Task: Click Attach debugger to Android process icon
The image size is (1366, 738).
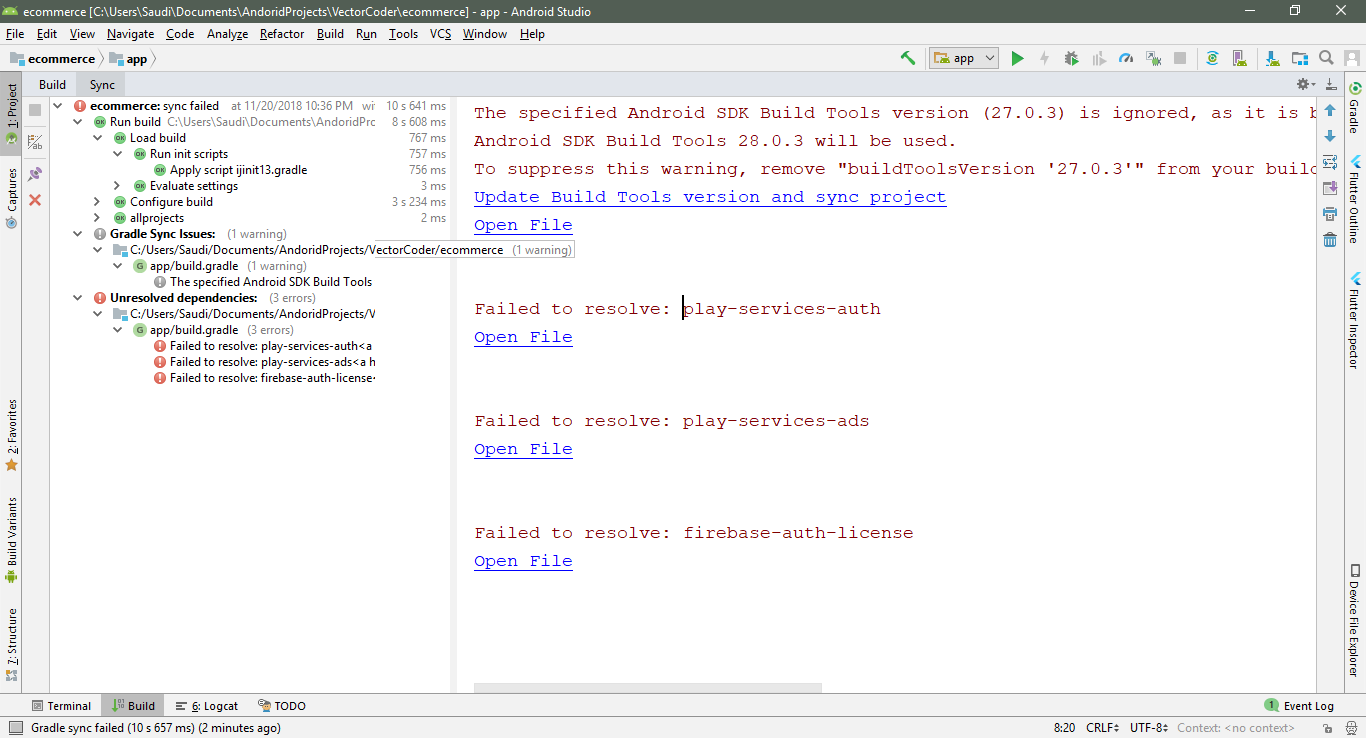Action: 1153,58
